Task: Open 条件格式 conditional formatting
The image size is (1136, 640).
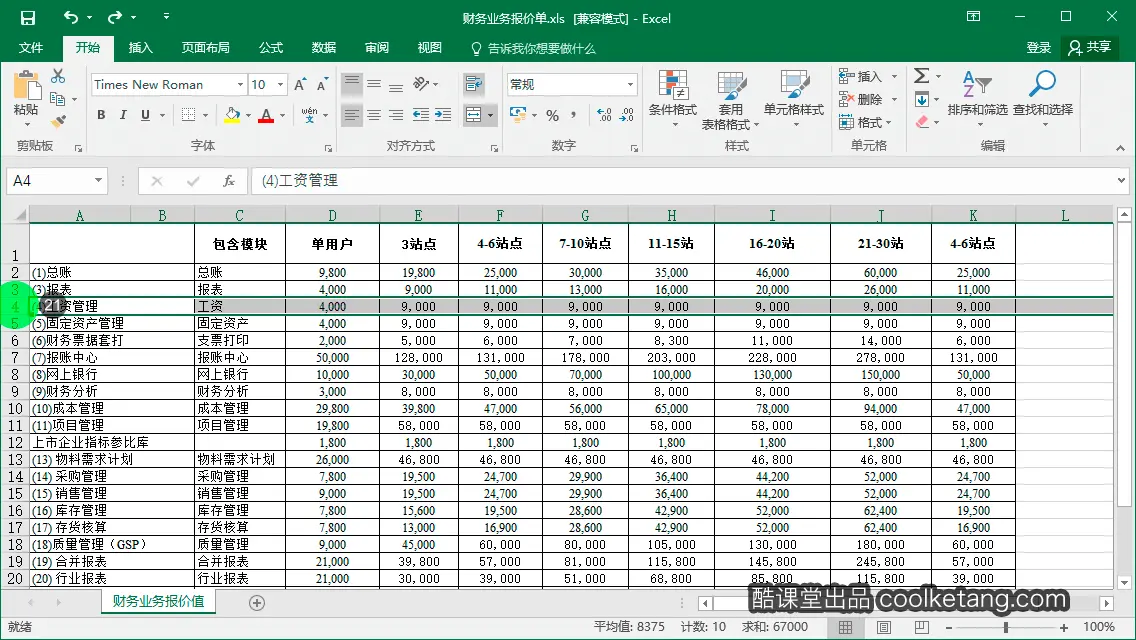Action: click(672, 100)
